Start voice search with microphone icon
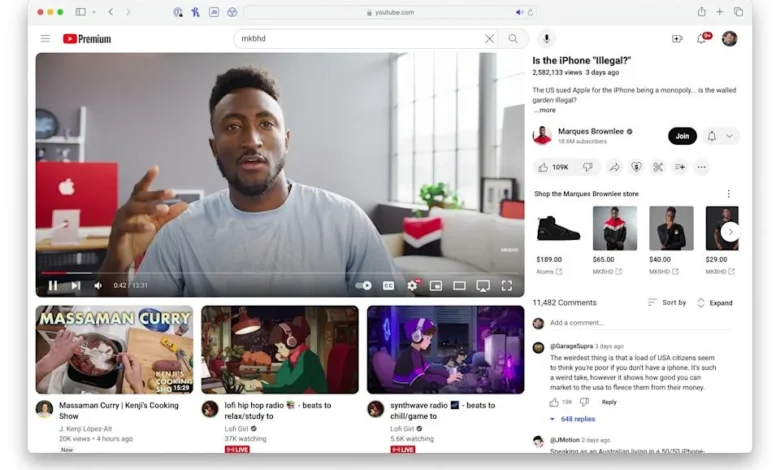780x470 pixels. point(546,39)
